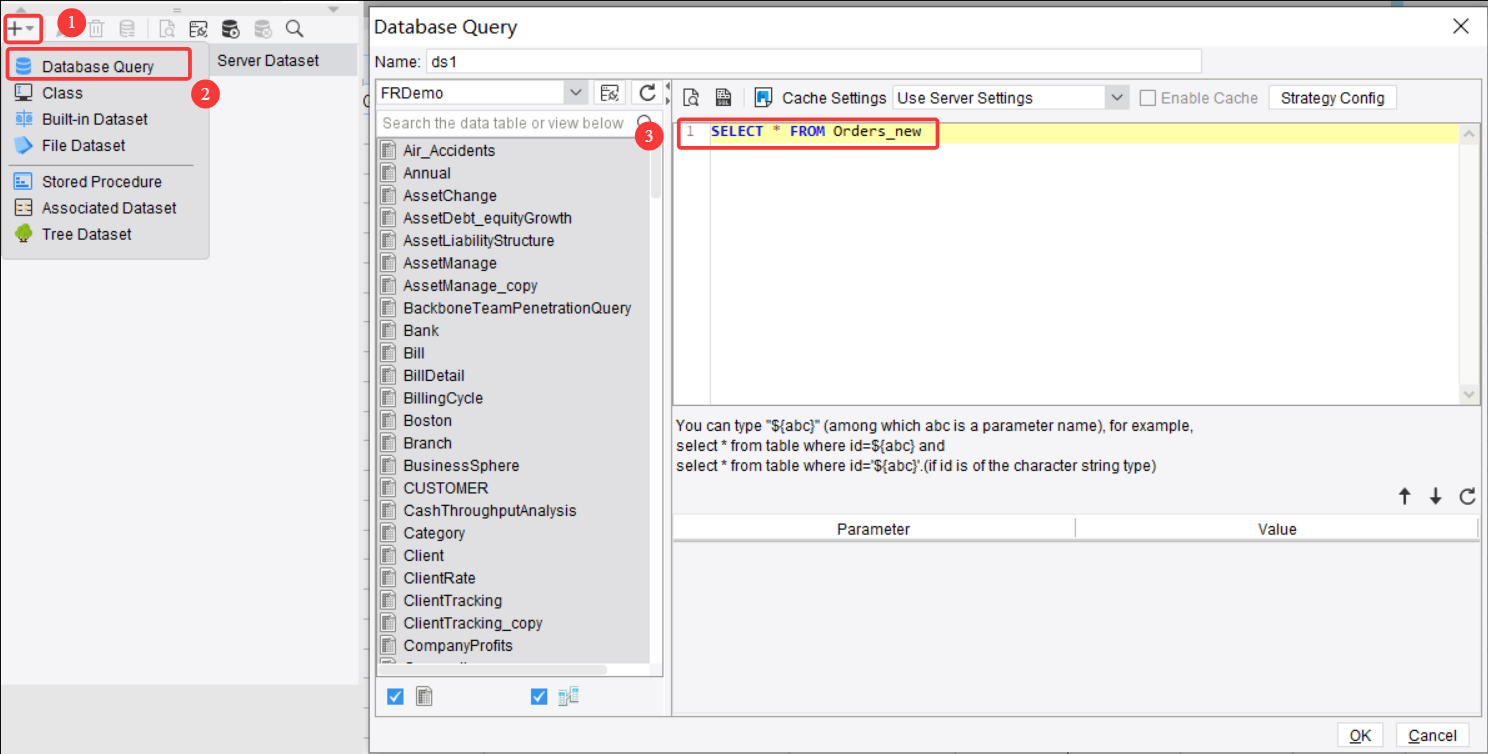Image resolution: width=1488 pixels, height=754 pixels.
Task: Click the move parameter down arrow
Action: click(1435, 496)
